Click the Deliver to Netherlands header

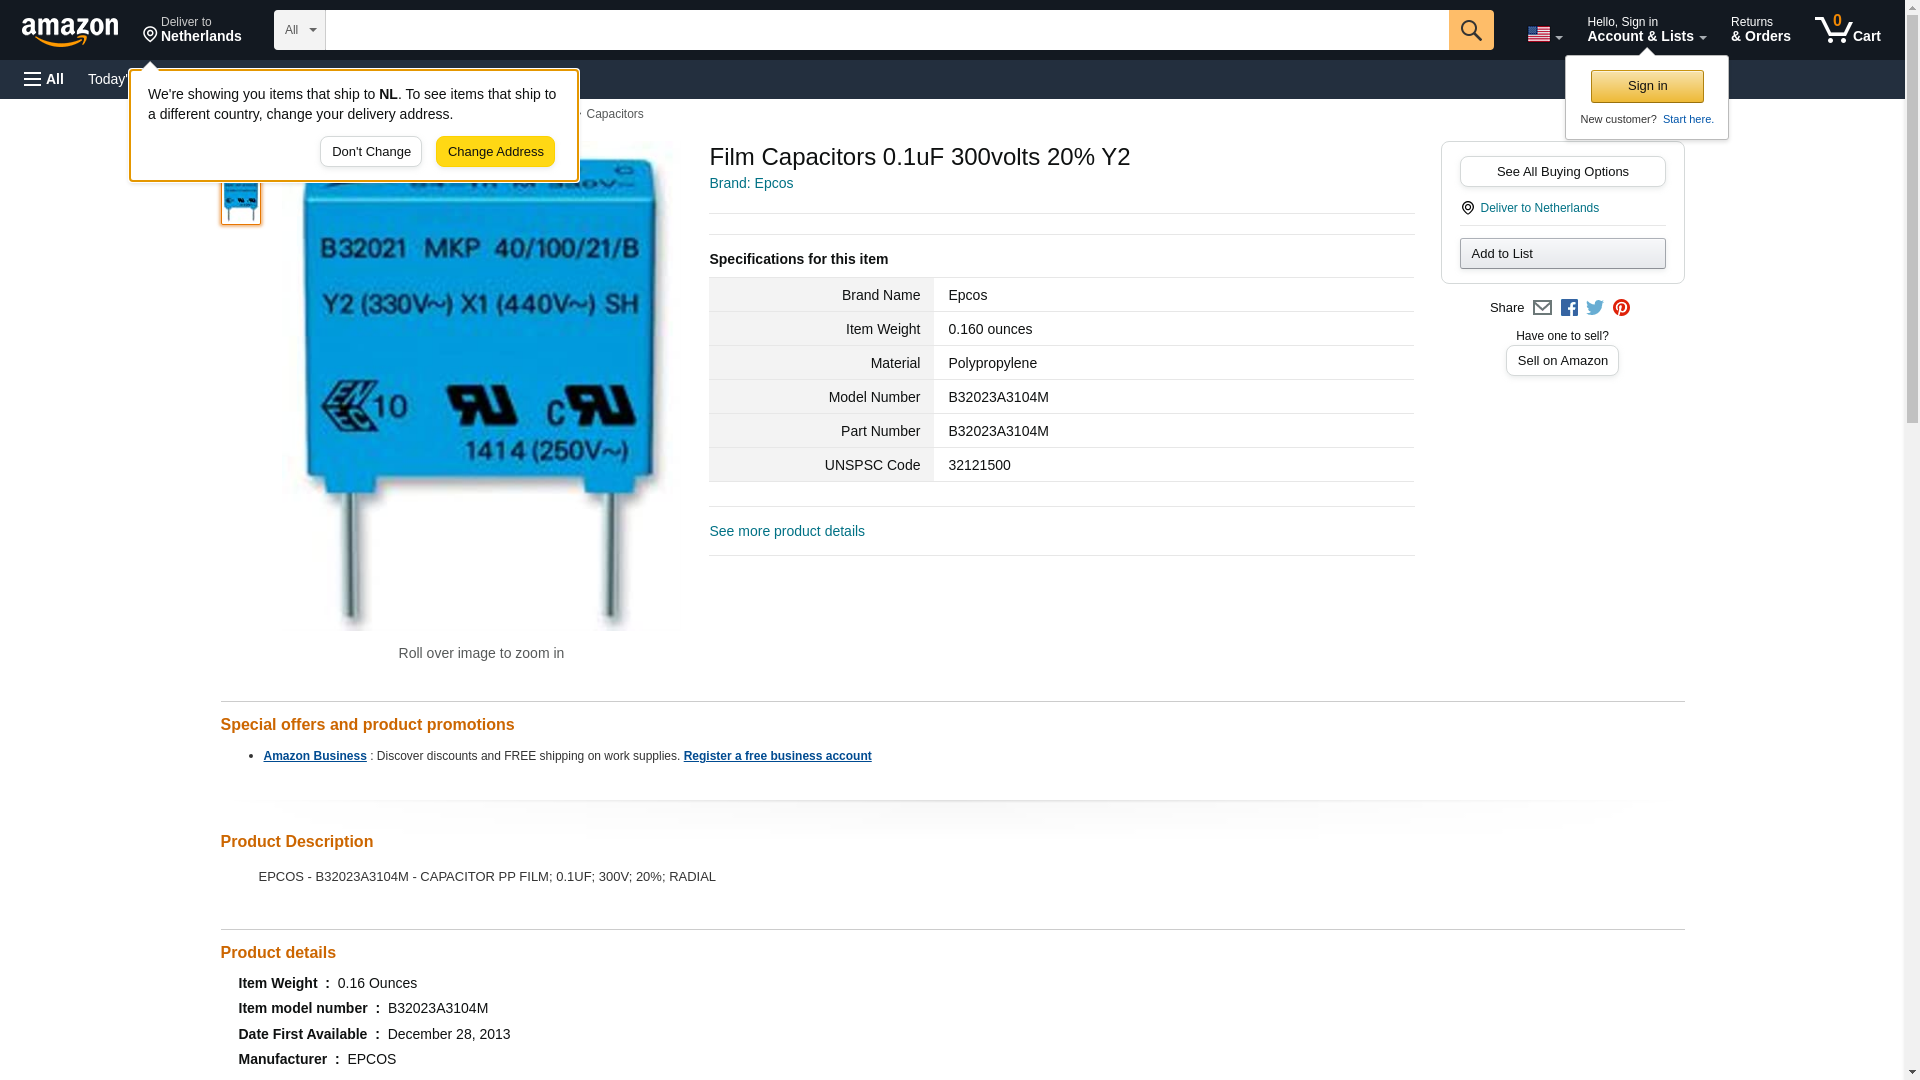tap(192, 30)
